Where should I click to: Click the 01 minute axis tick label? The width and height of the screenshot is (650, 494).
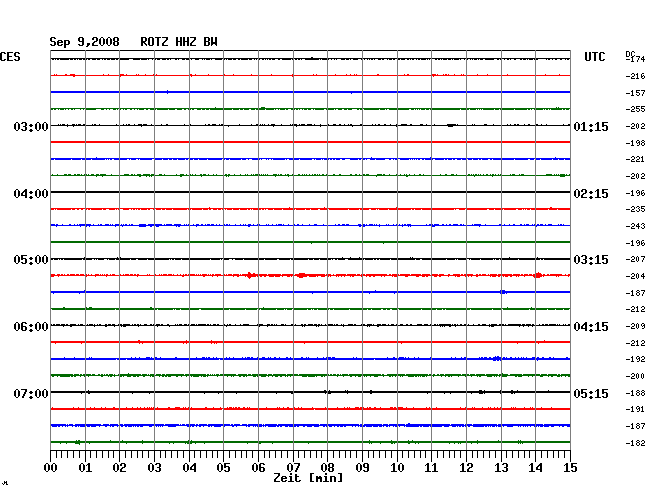[85, 468]
